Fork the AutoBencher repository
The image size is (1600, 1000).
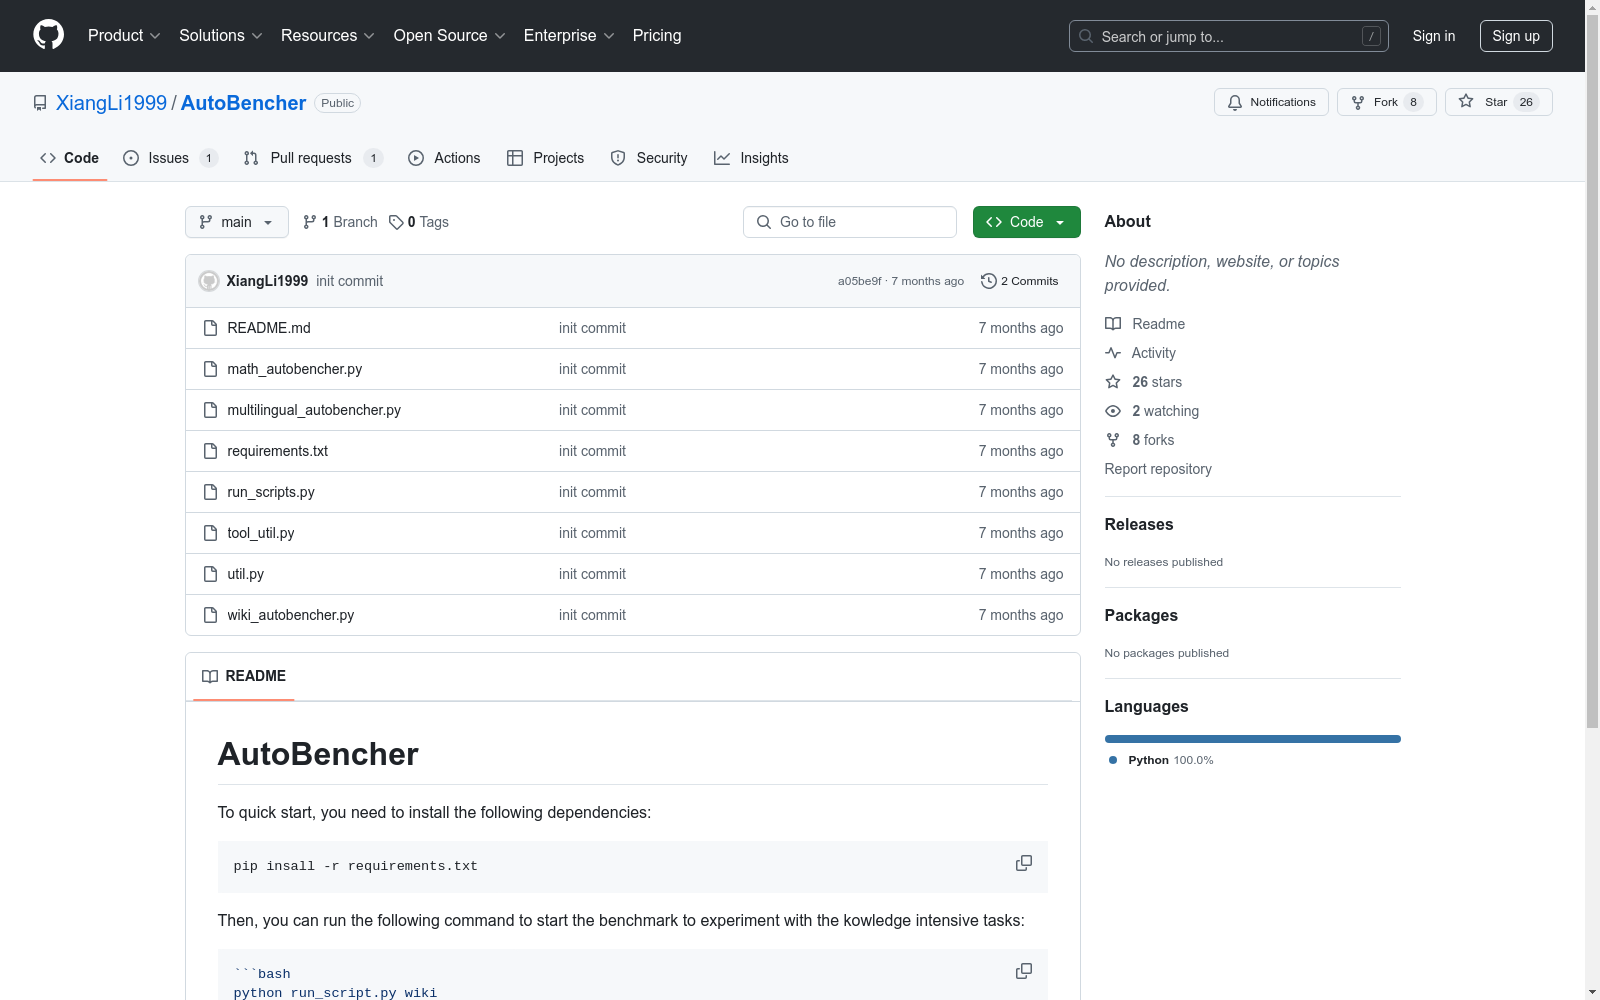point(1386,102)
